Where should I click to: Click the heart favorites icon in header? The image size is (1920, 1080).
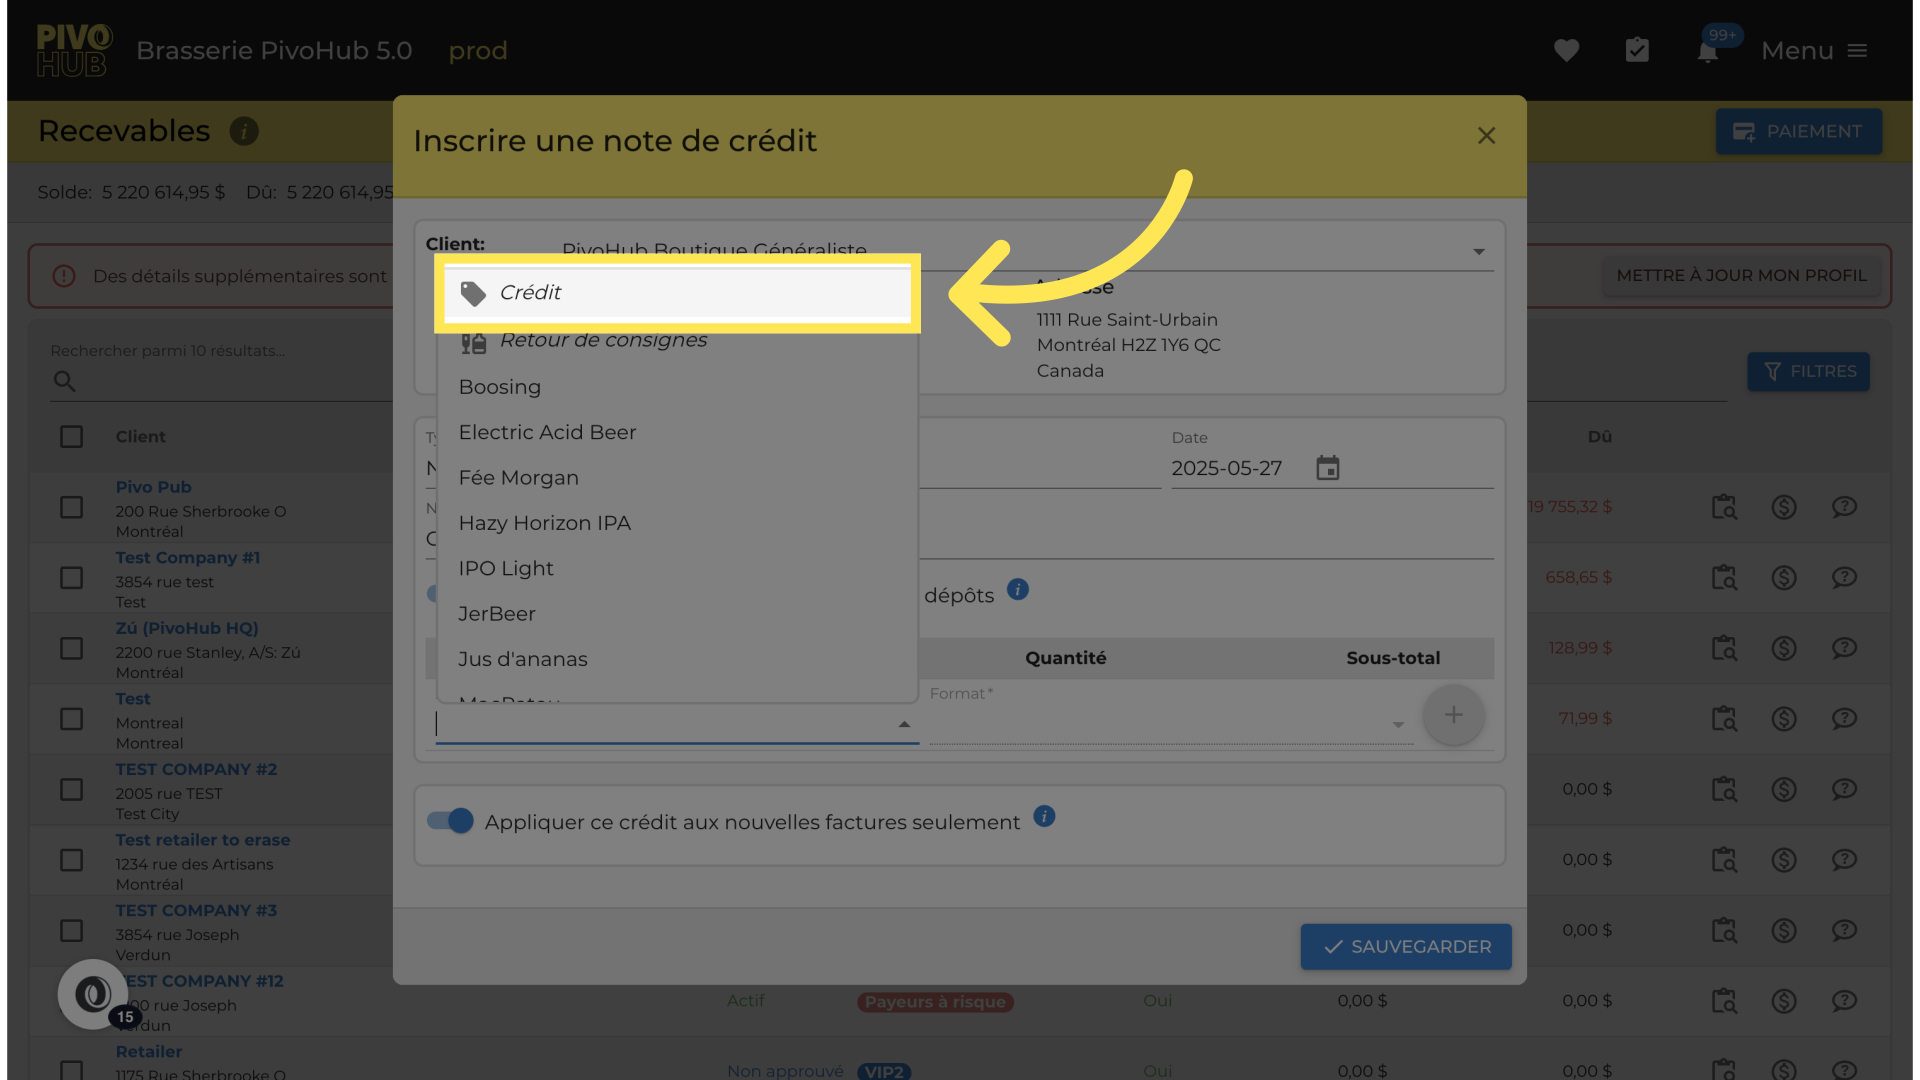pyautogui.click(x=1566, y=50)
